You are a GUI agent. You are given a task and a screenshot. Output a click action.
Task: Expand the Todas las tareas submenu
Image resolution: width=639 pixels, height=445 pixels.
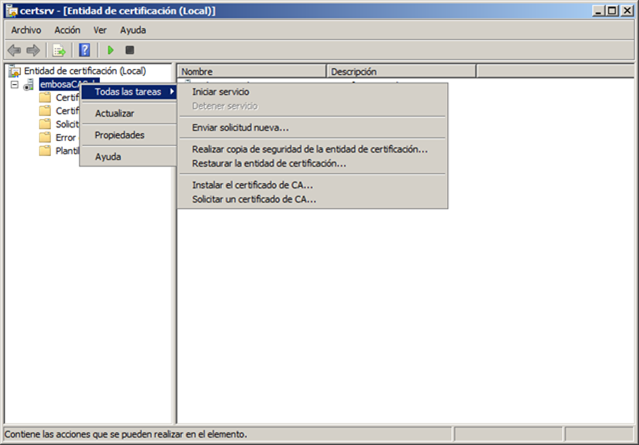[128, 92]
